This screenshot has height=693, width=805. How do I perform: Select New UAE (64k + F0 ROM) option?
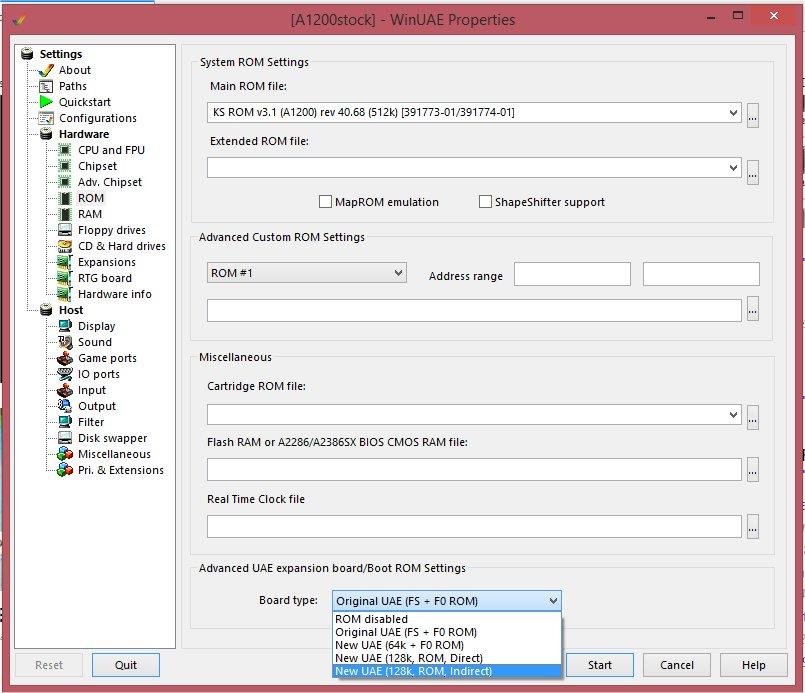pos(447,645)
